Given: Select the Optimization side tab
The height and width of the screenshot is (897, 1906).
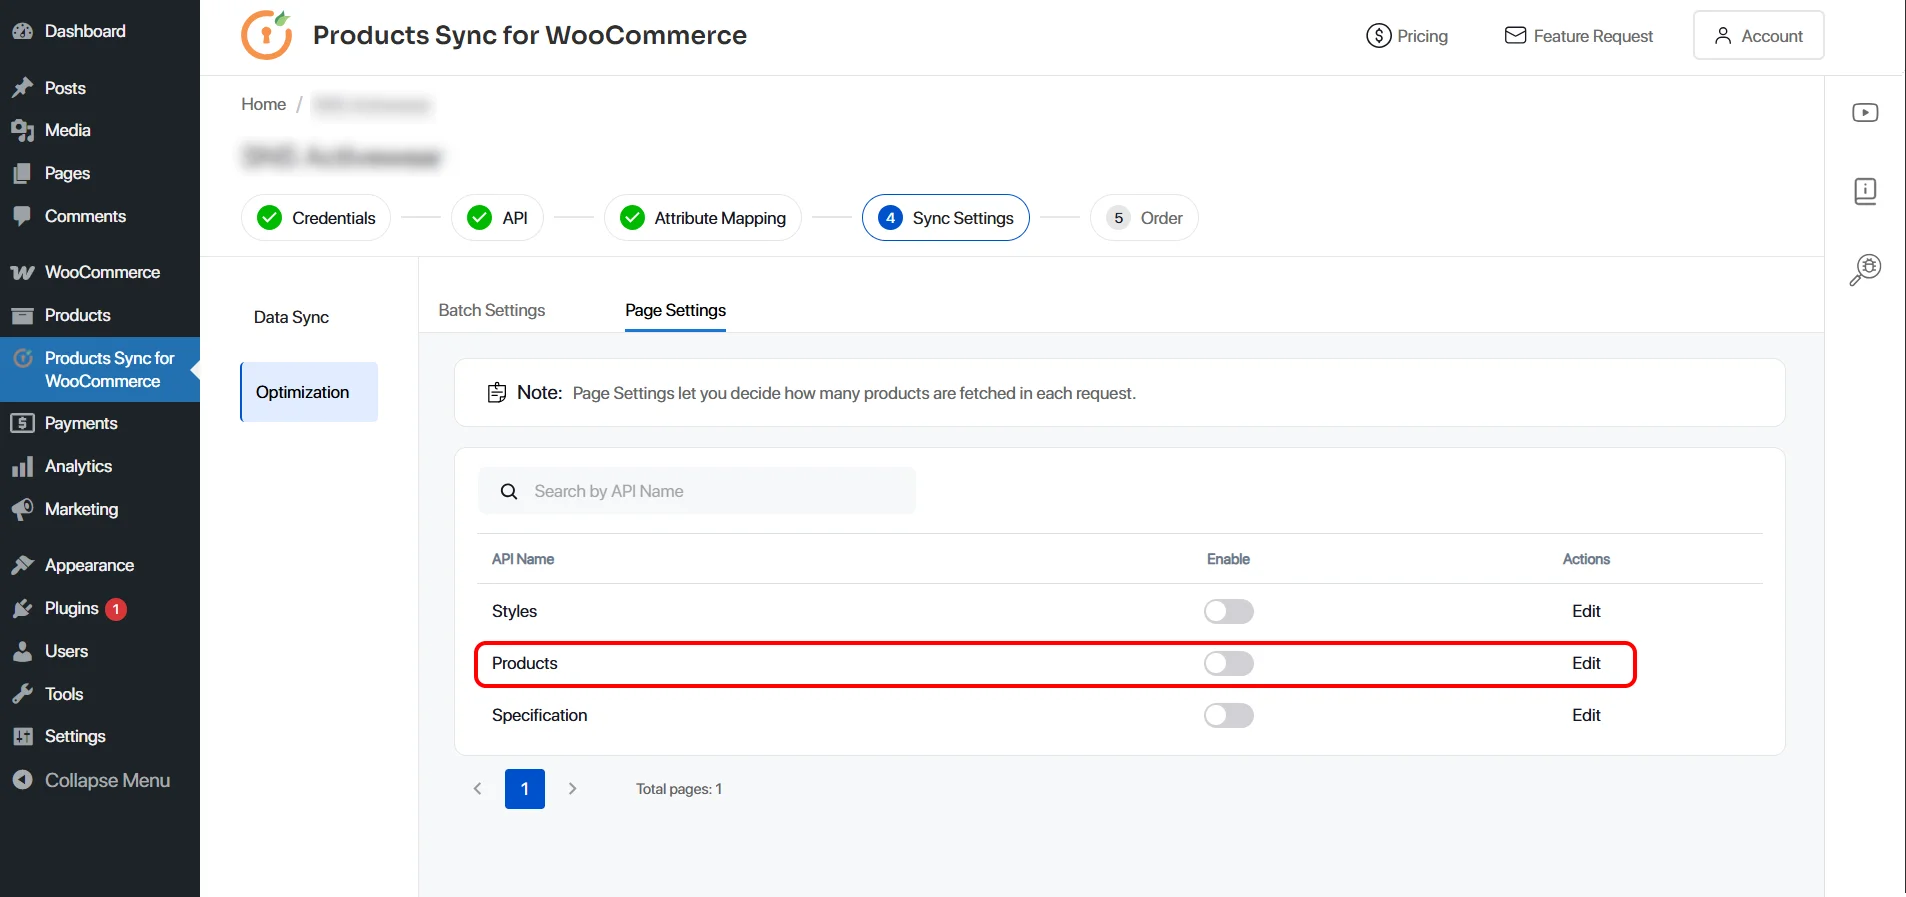Looking at the screenshot, I should click(x=309, y=392).
